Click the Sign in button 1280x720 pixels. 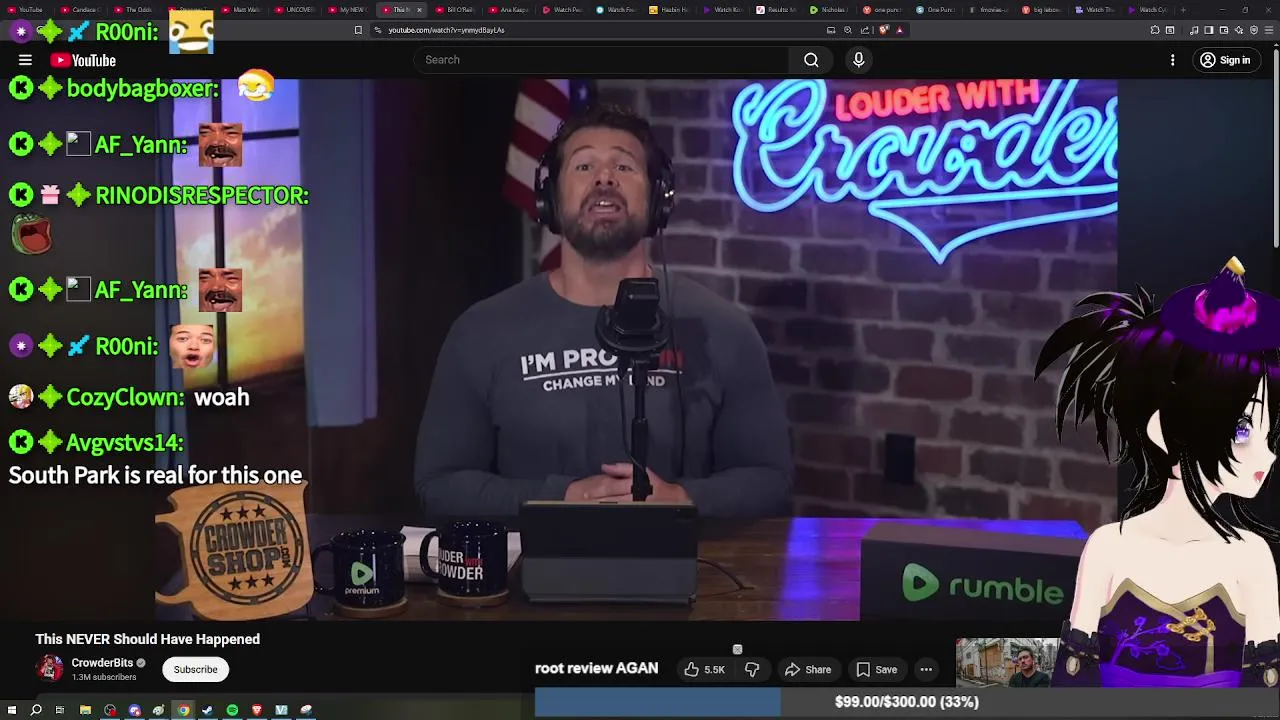point(1225,60)
